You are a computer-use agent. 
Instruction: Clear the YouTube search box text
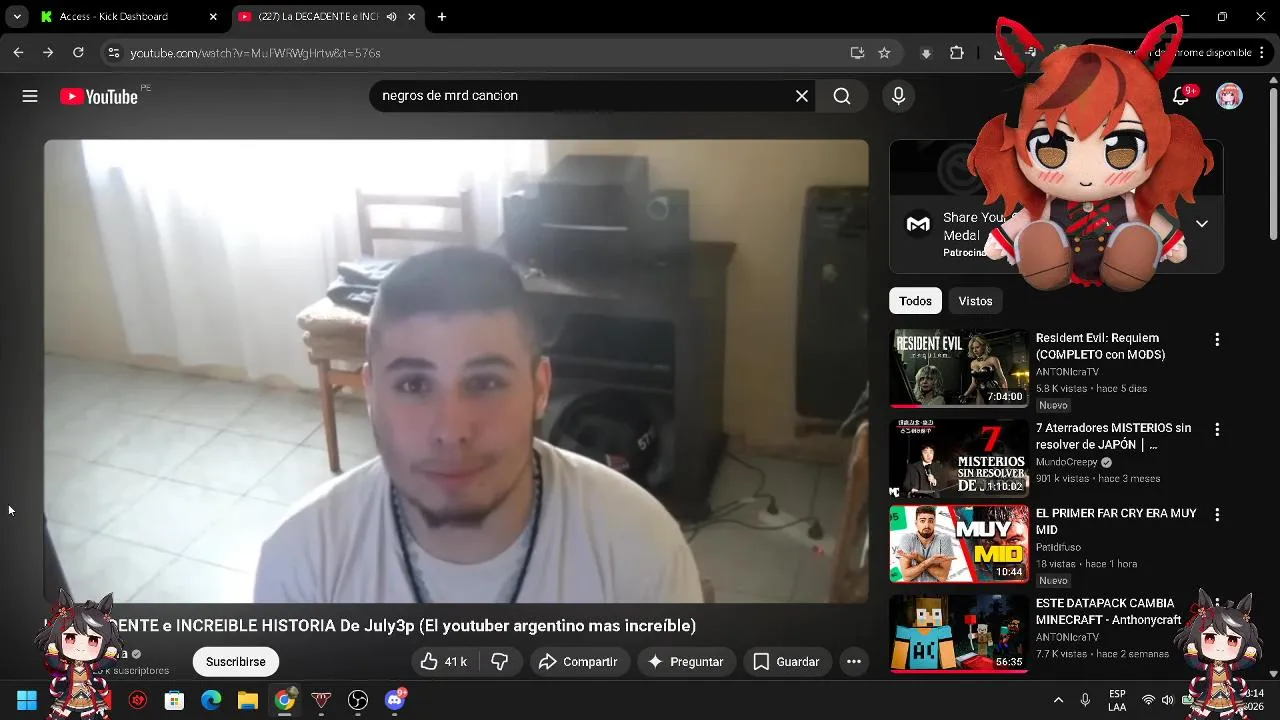point(802,96)
